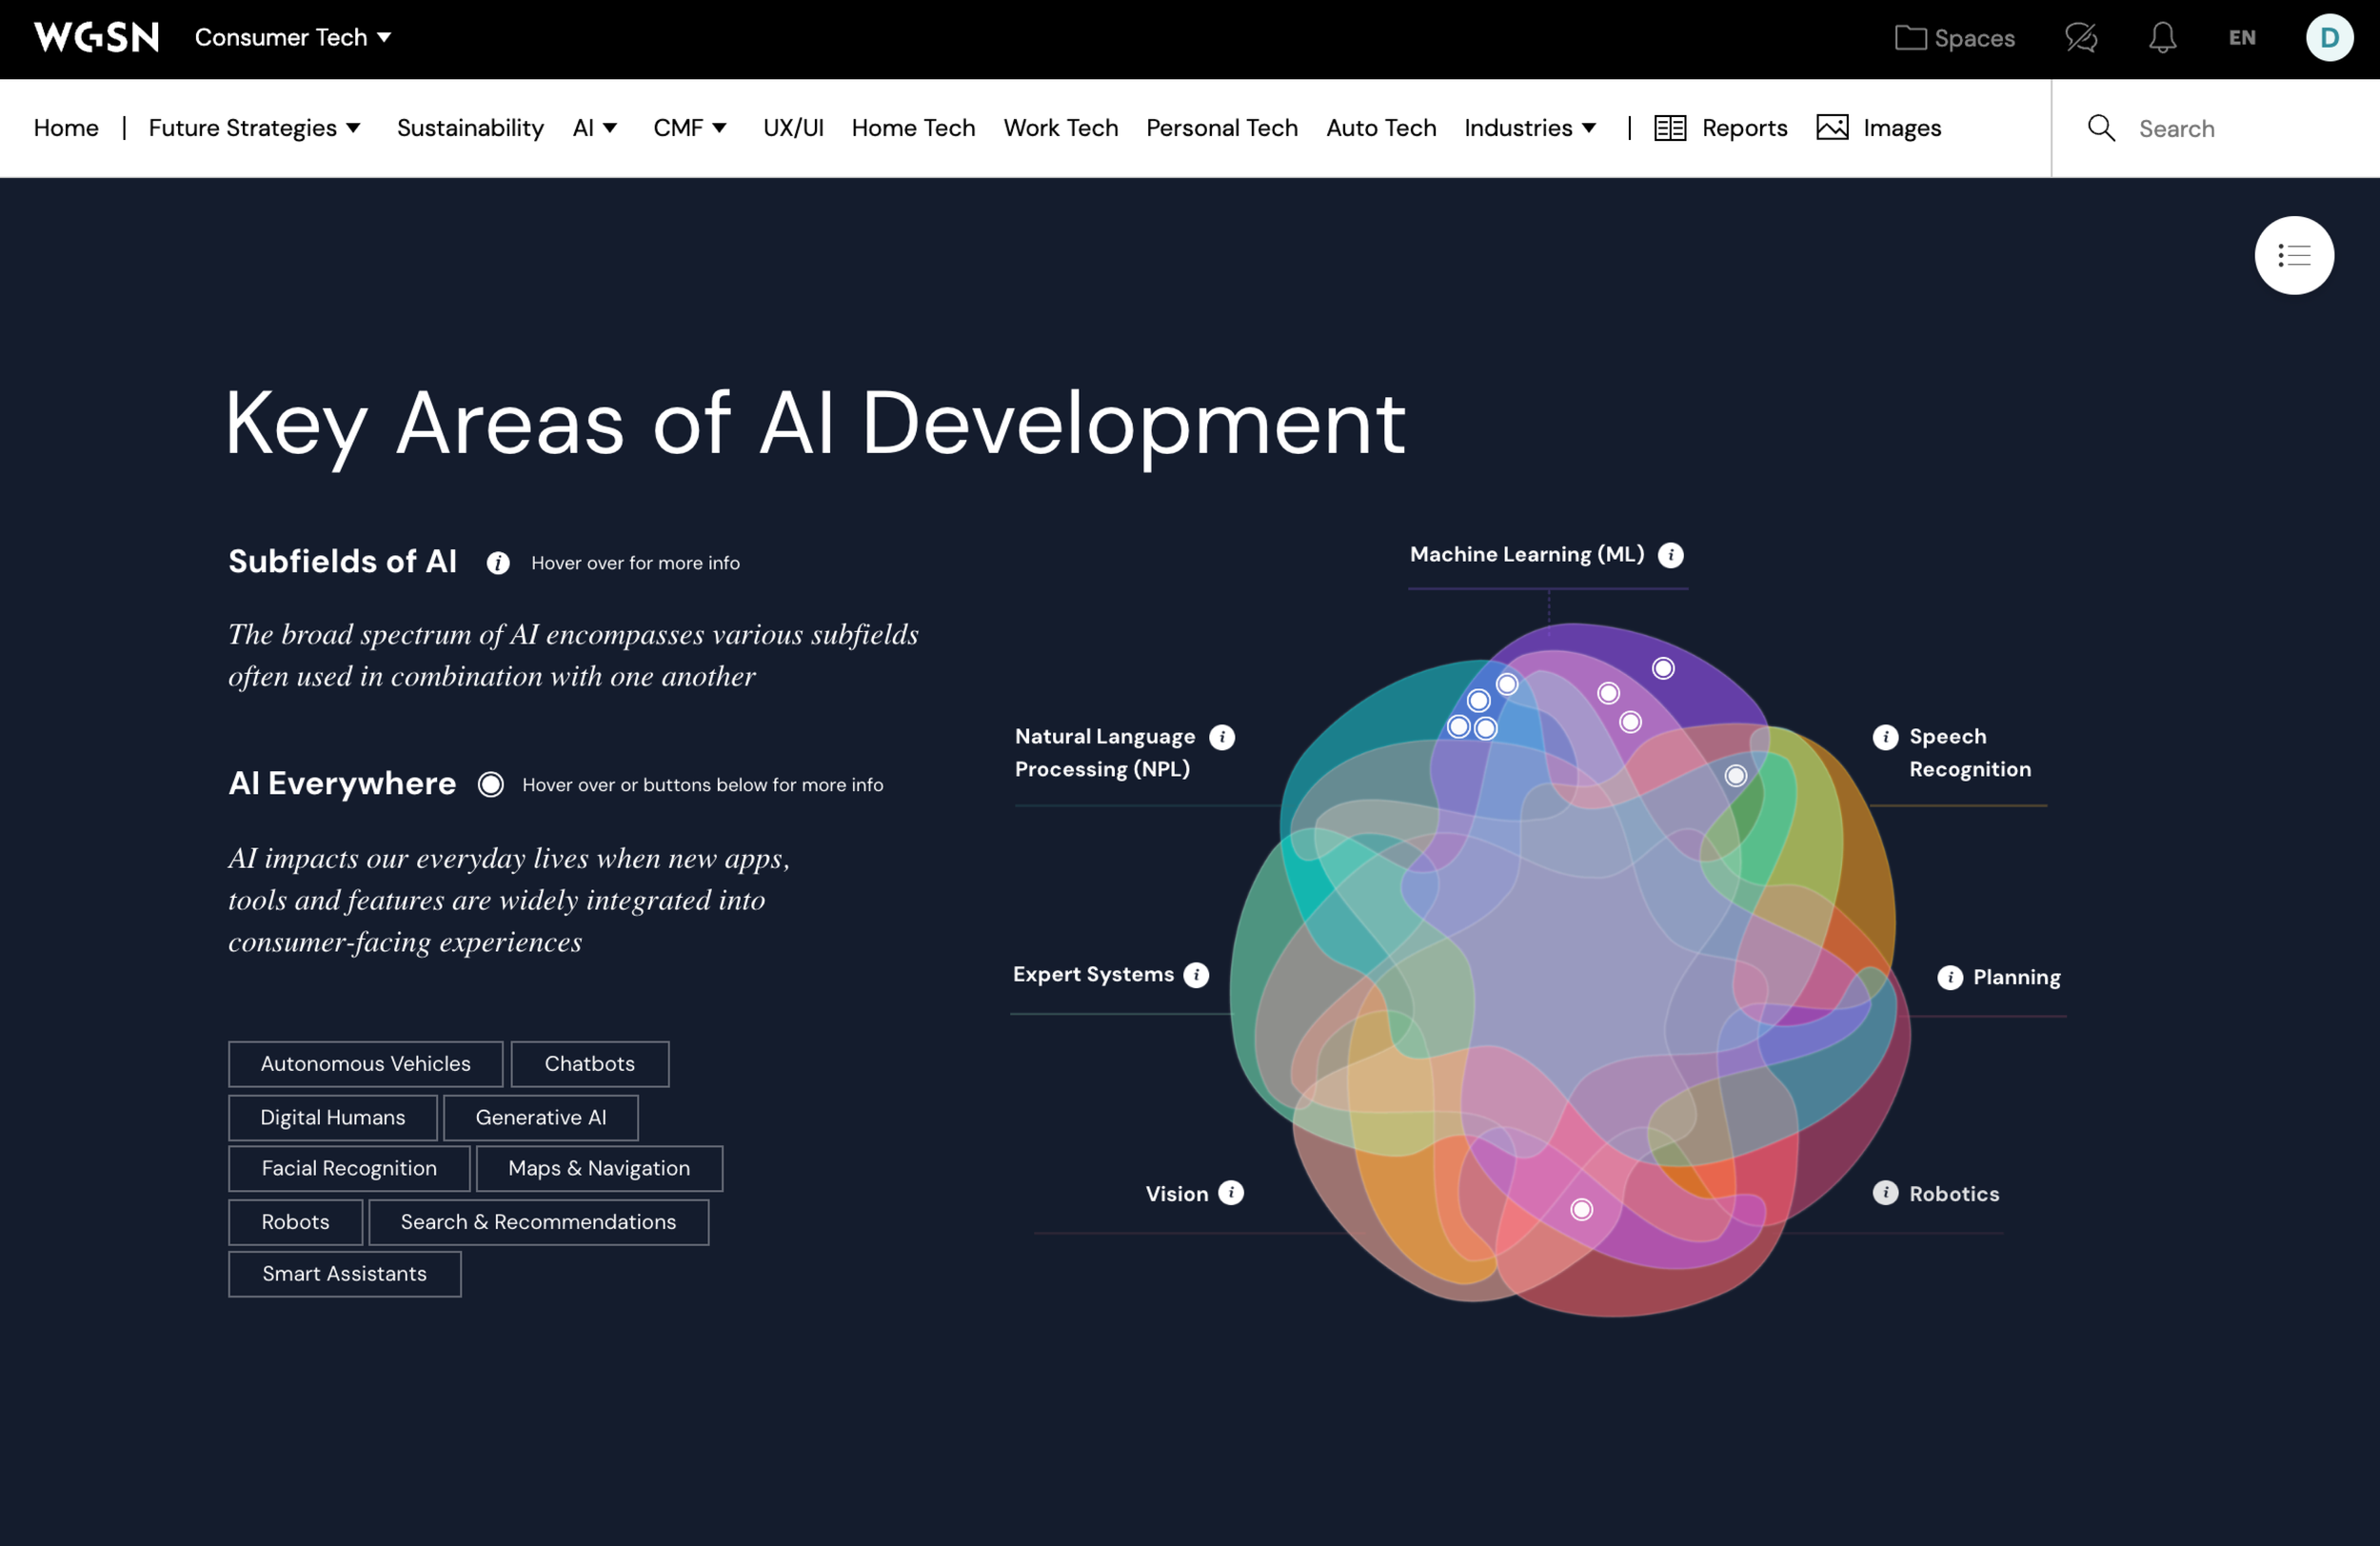Click the Vision info icon
This screenshot has width=2380, height=1546.
click(x=1231, y=1193)
